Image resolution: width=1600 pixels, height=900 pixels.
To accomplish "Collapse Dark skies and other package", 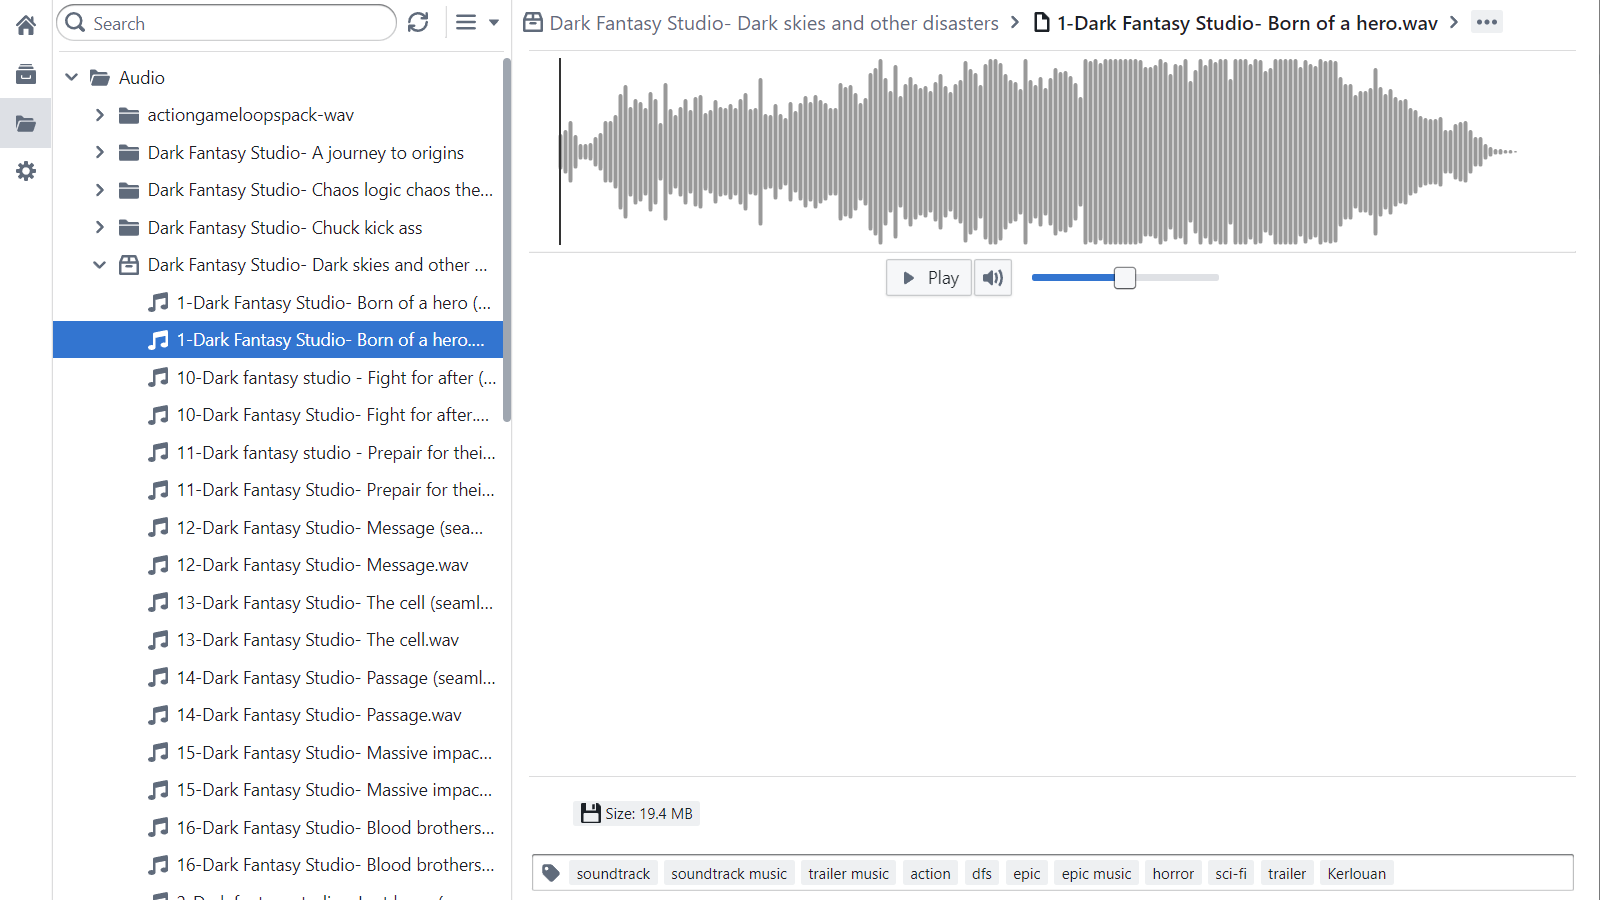I will [x=99, y=265].
